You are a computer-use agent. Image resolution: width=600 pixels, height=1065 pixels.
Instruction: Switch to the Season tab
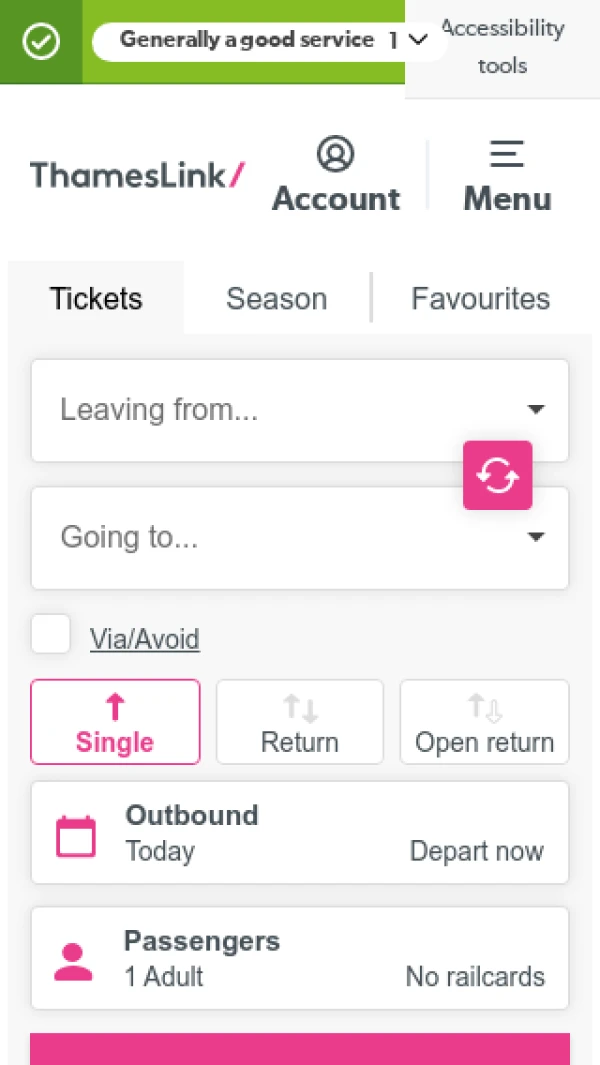pyautogui.click(x=276, y=298)
